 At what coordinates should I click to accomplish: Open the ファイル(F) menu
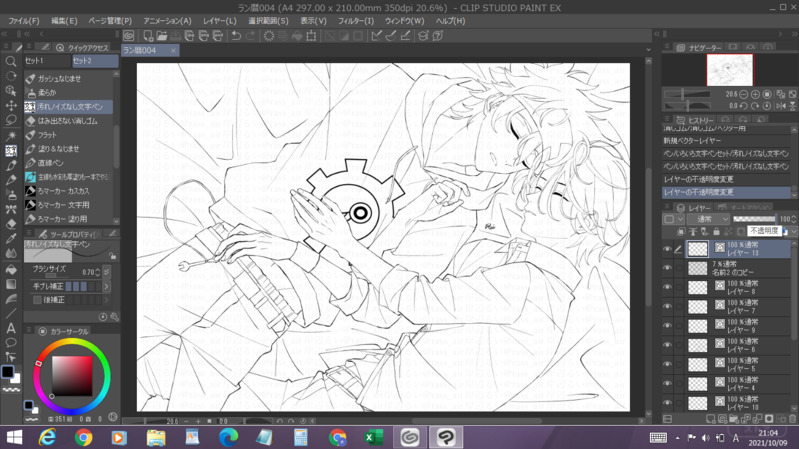[x=23, y=21]
